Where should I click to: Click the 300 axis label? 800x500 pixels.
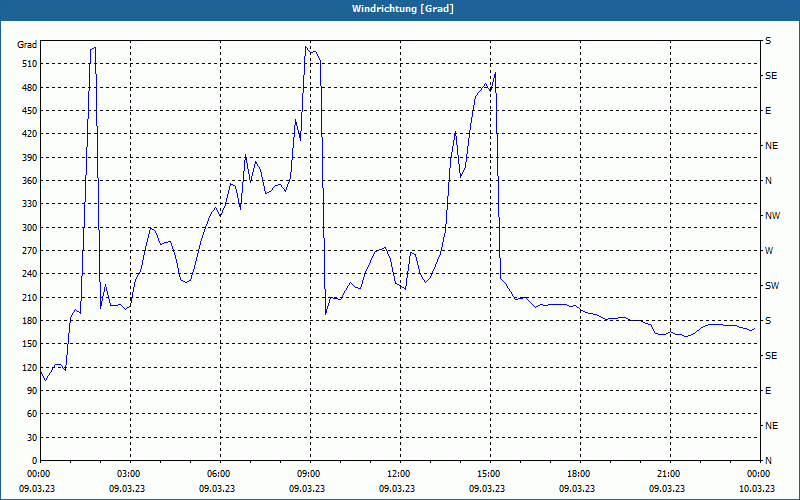coord(30,228)
